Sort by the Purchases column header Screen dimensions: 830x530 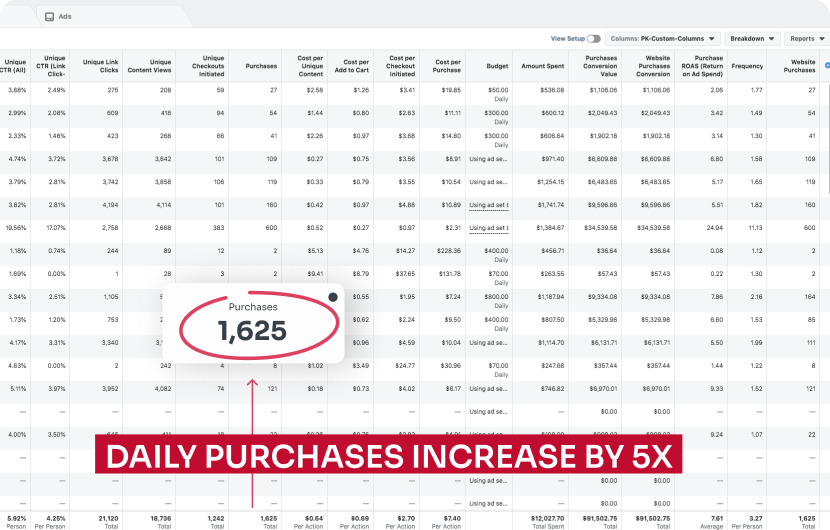click(261, 66)
